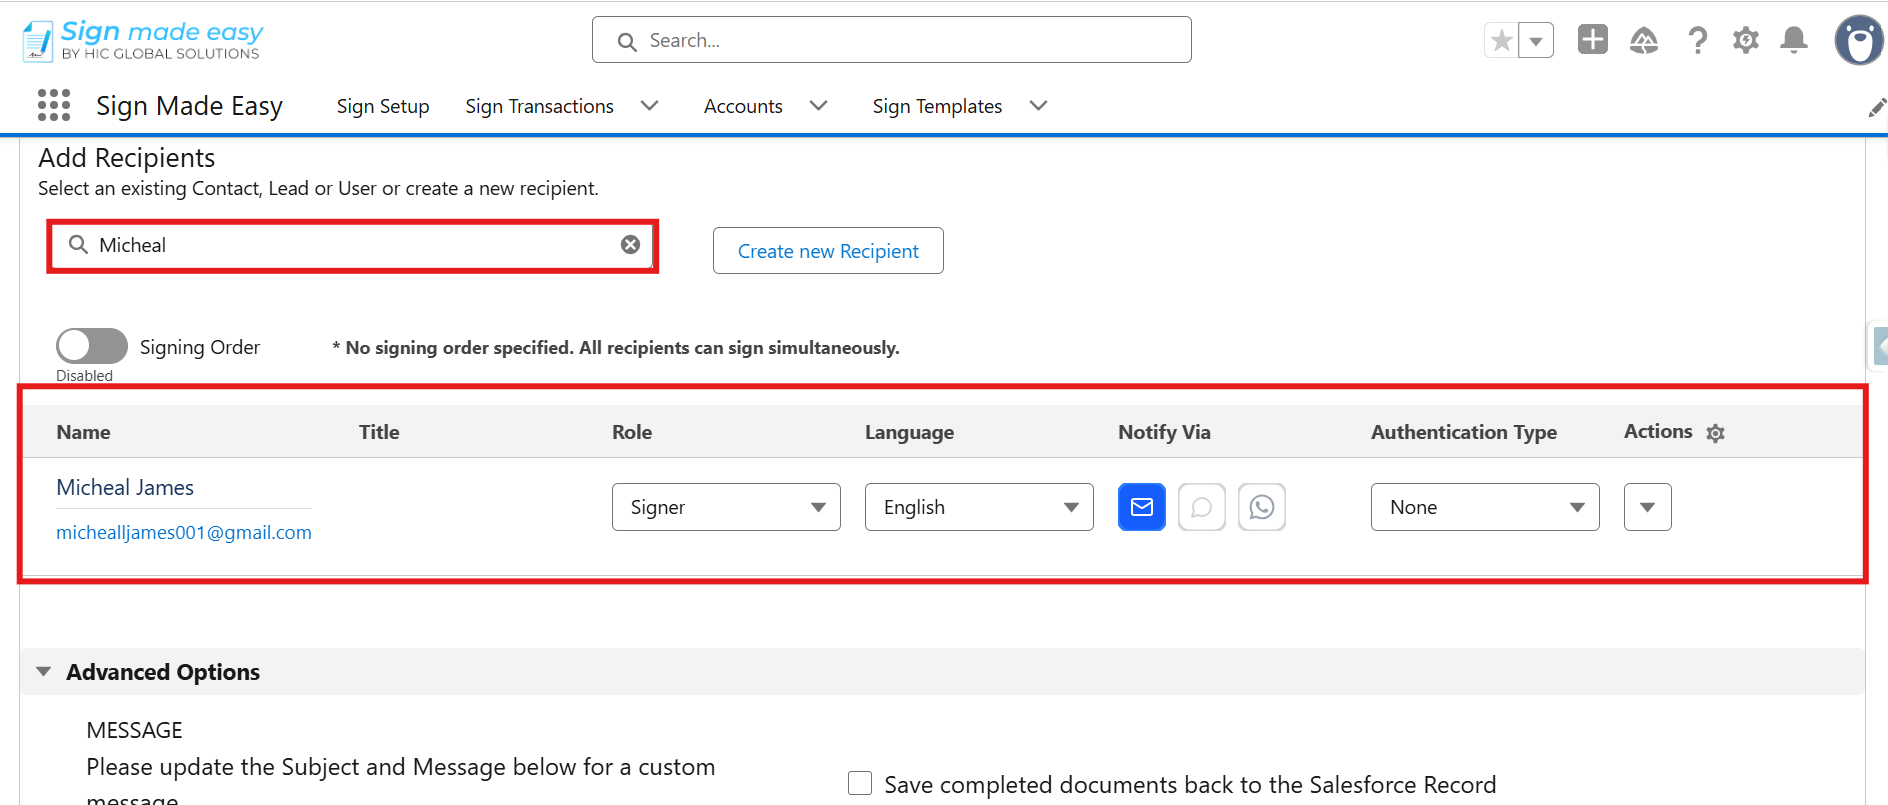Open the Trailhead guidance icon
Screen dimensions: 1888x805
[1644, 40]
